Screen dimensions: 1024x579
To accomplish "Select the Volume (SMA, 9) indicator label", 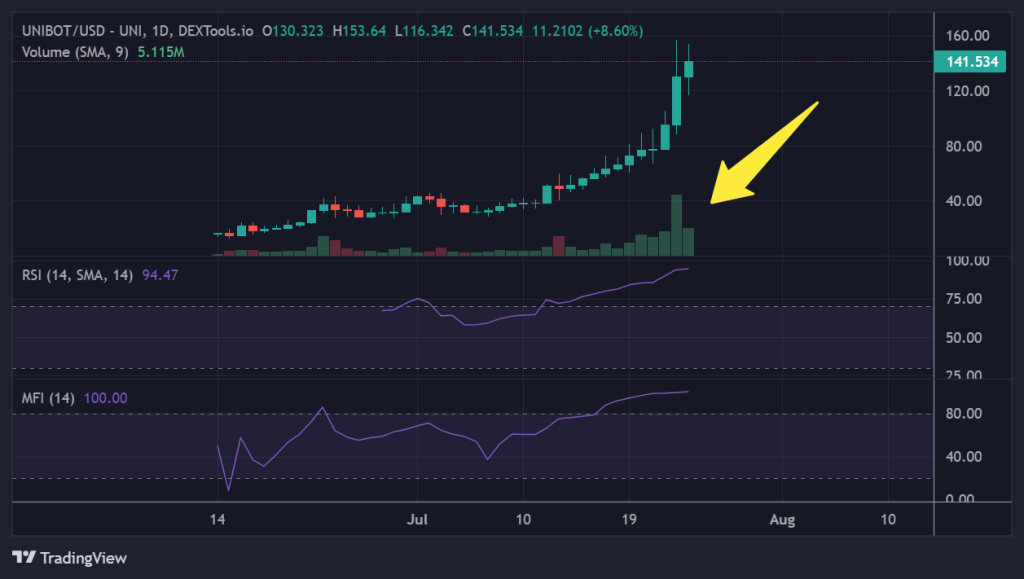I will coord(75,52).
